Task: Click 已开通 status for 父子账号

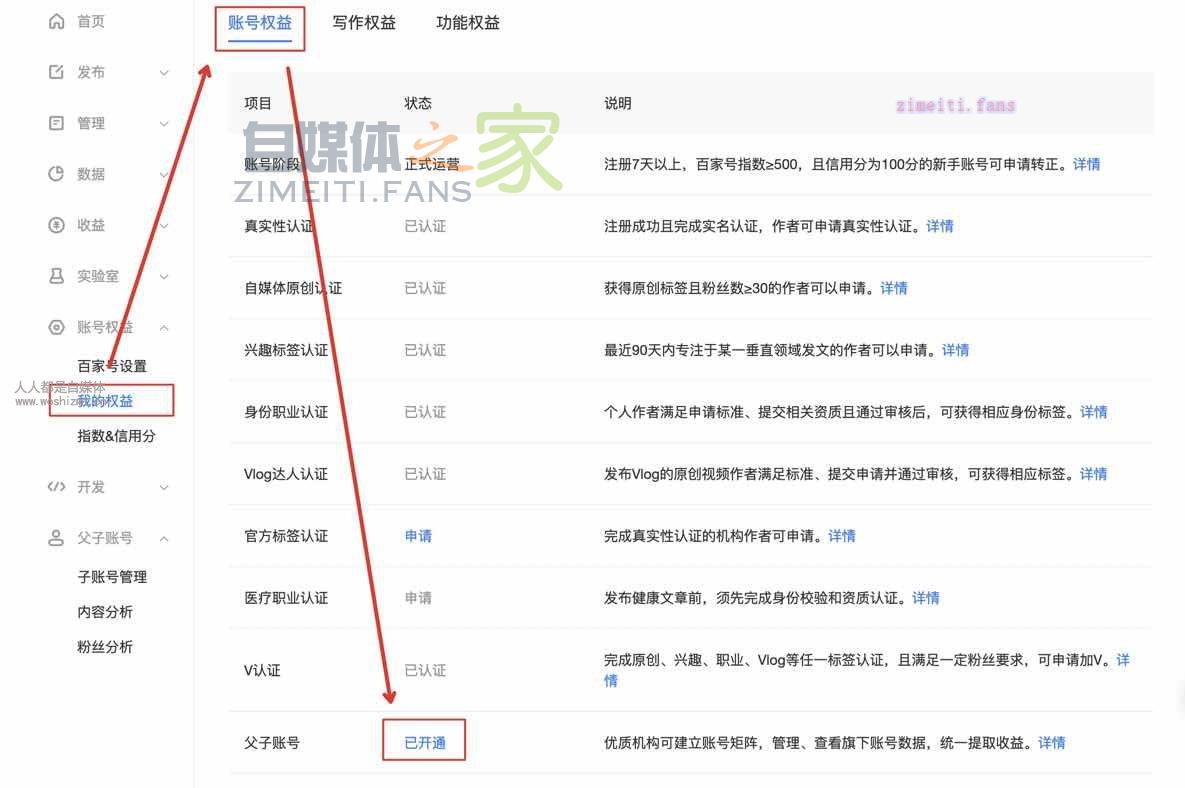Action: click(425, 743)
